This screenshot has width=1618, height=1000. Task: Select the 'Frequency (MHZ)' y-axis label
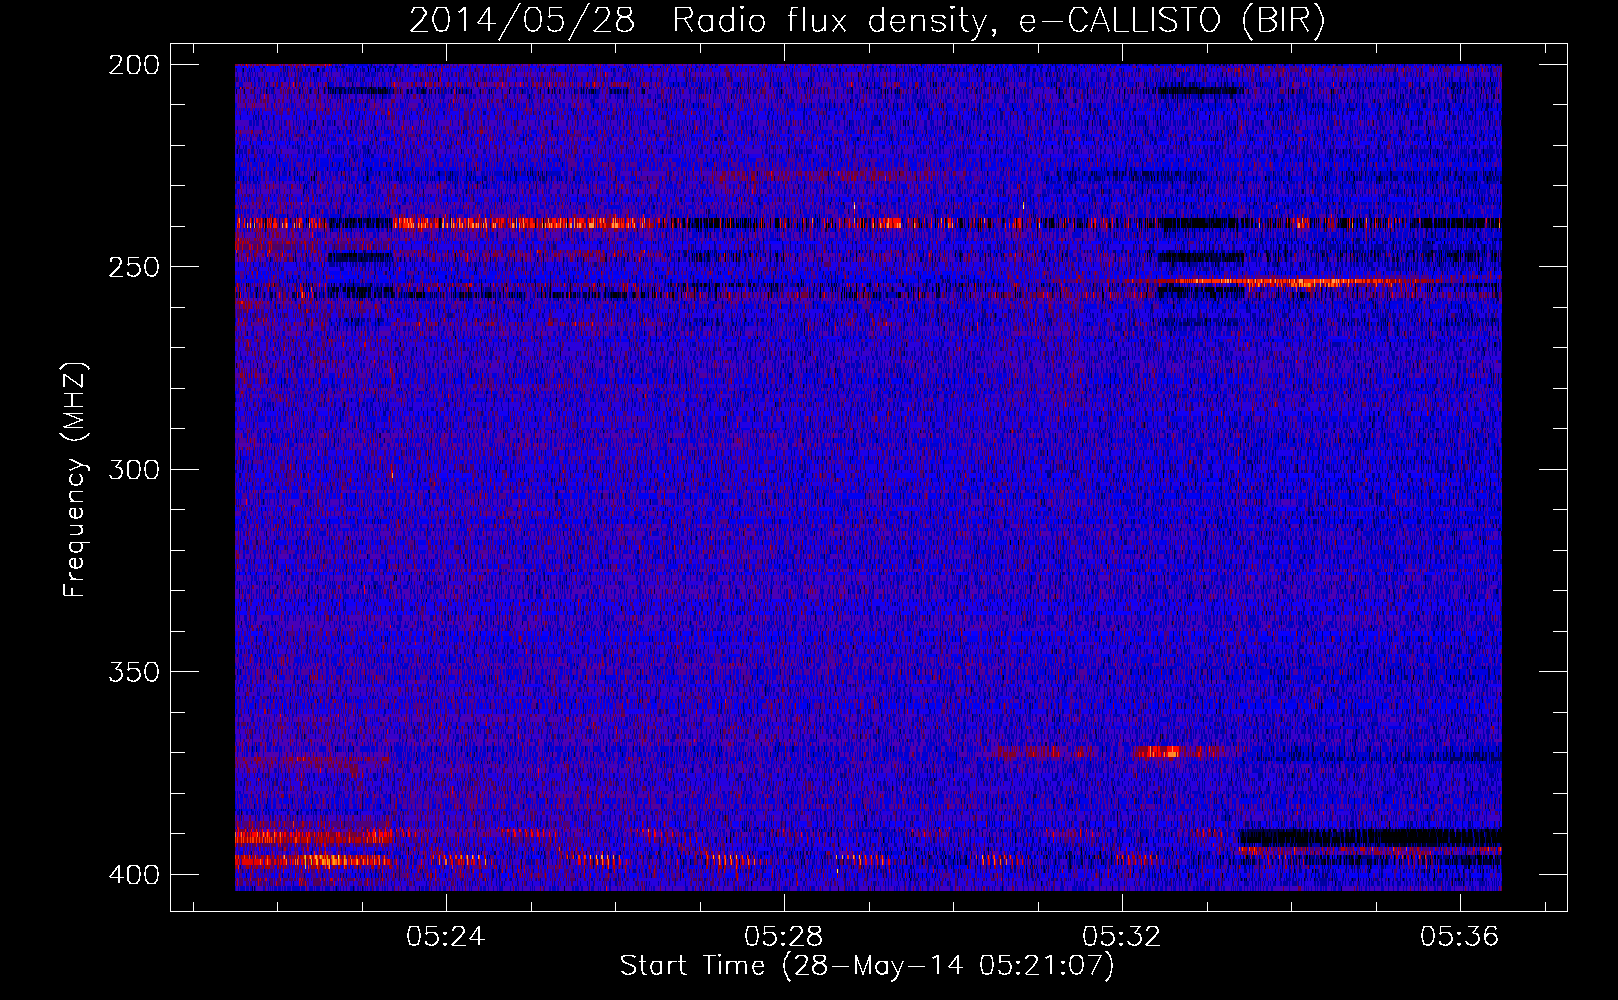pyautogui.click(x=75, y=480)
